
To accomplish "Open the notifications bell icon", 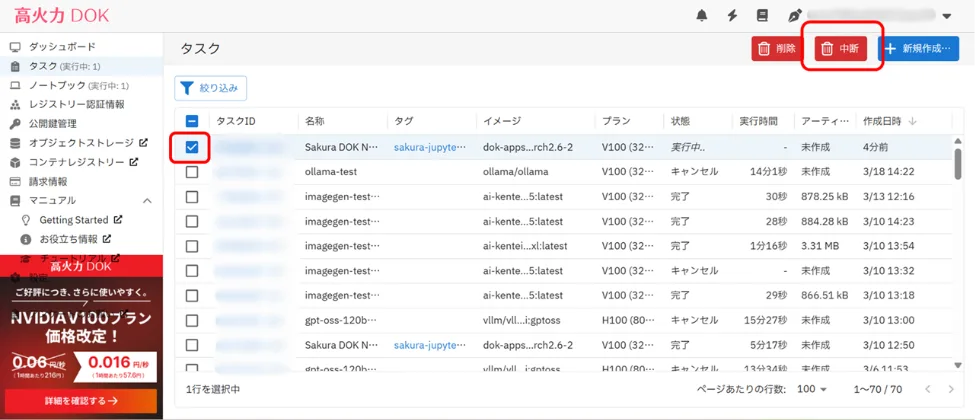I will [x=702, y=16].
